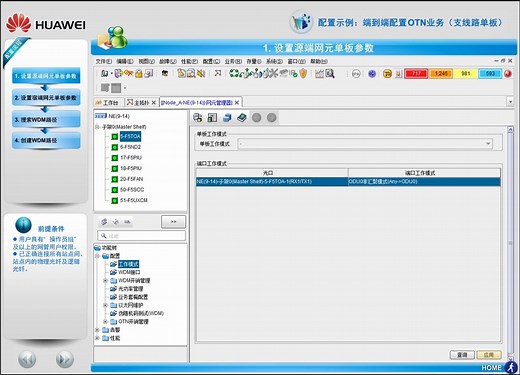Click the vertical scrollbar on the right side

pyautogui.click(x=510, y=243)
